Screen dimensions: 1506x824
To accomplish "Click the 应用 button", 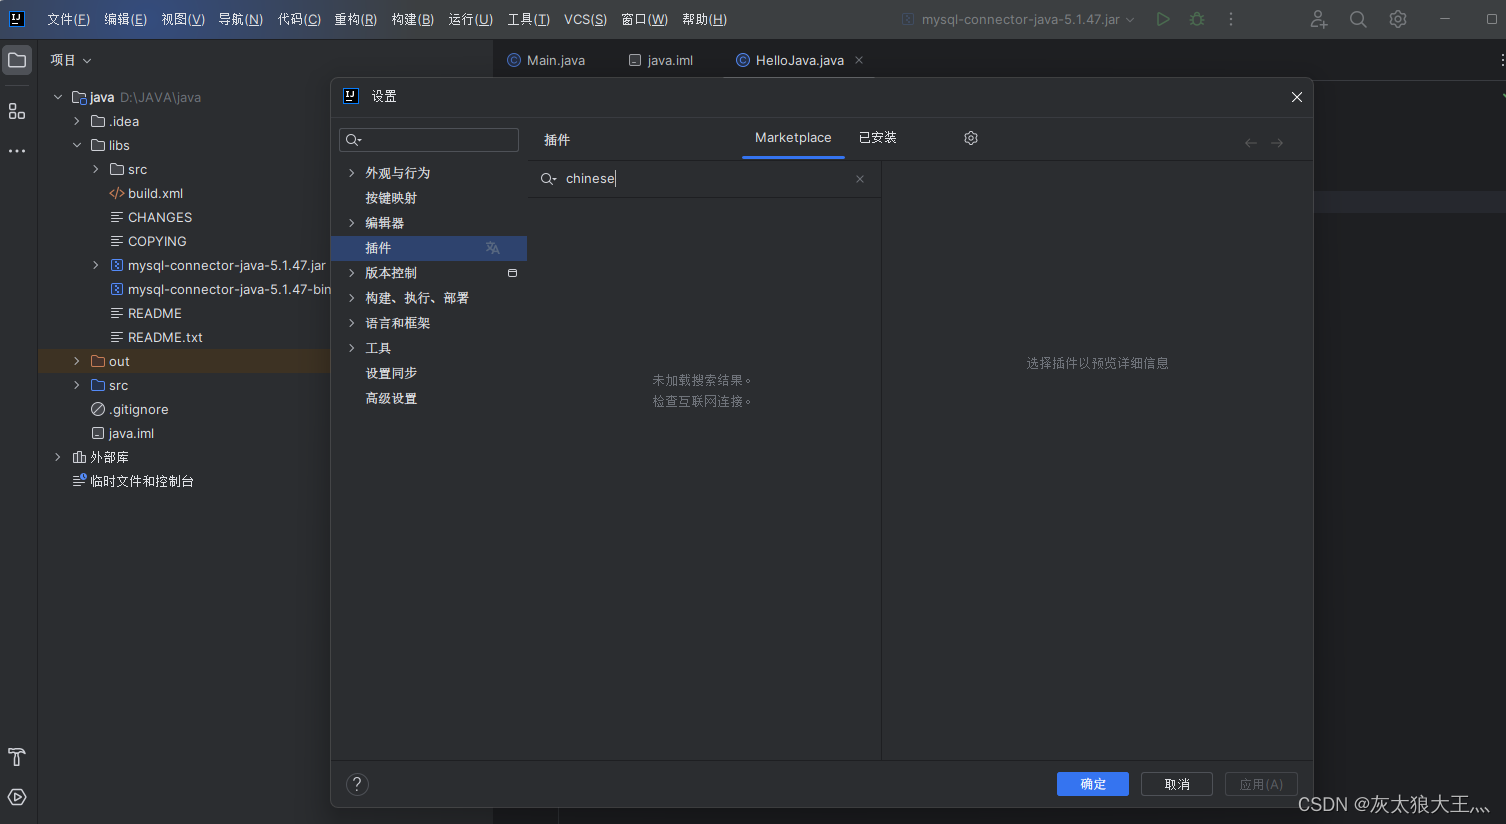I will click(x=1261, y=784).
